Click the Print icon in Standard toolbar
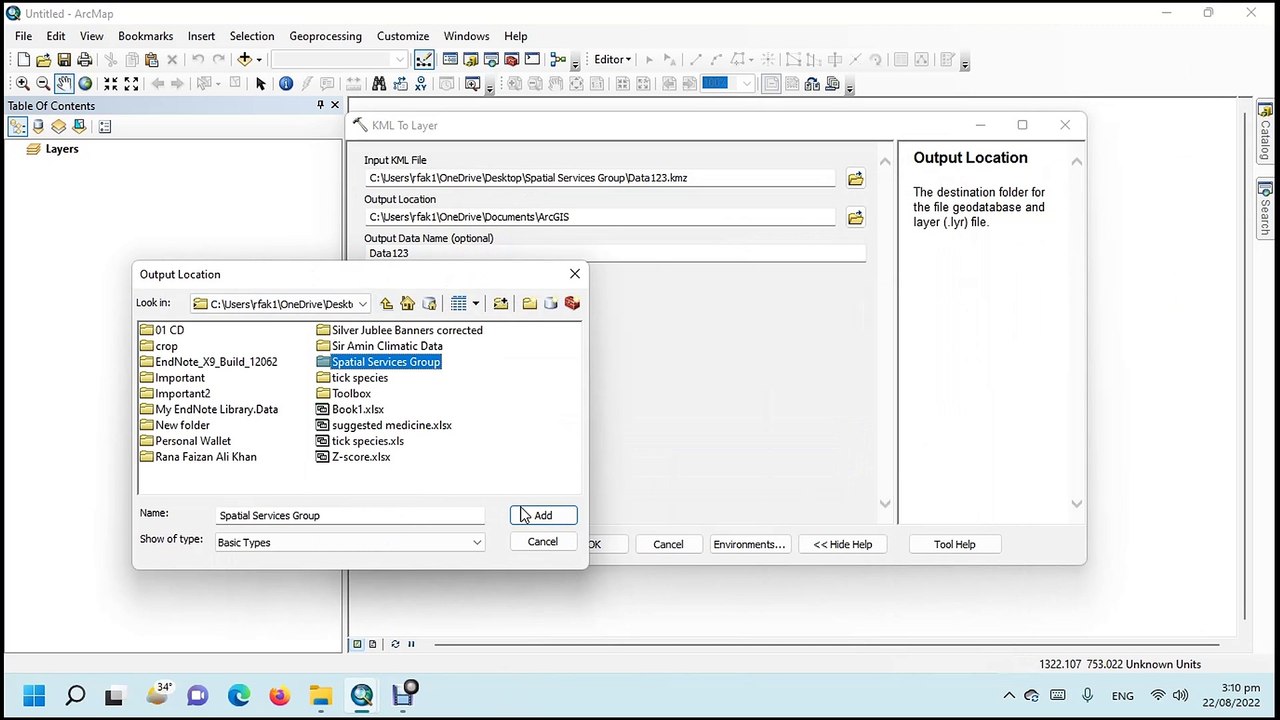The image size is (1280, 720). [x=85, y=60]
